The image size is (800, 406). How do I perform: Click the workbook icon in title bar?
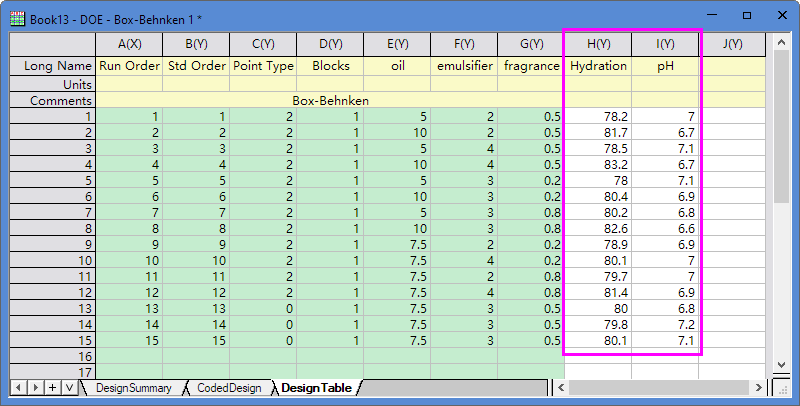17,19
